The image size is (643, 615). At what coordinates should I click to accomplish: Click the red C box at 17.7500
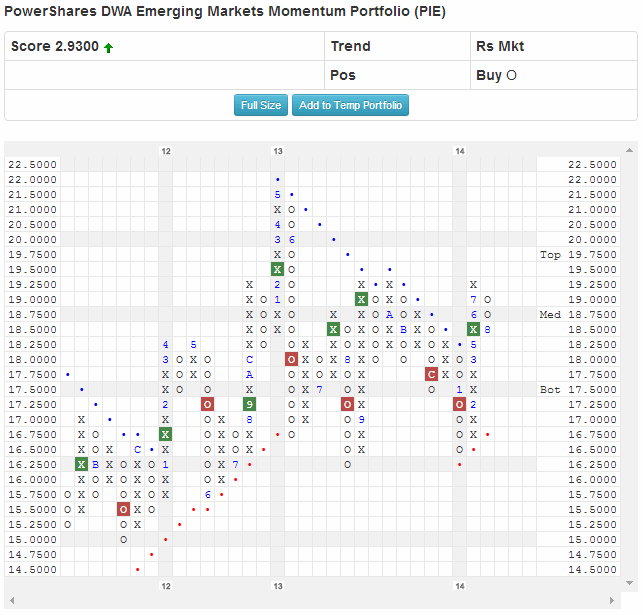coord(431,374)
